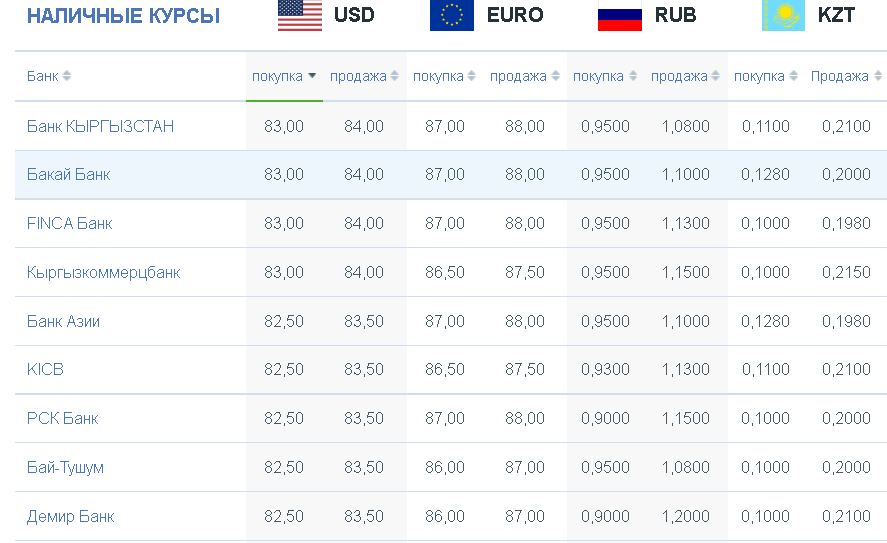Click the USD American flag icon
887x543 pixels.
pyautogui.click(x=300, y=15)
